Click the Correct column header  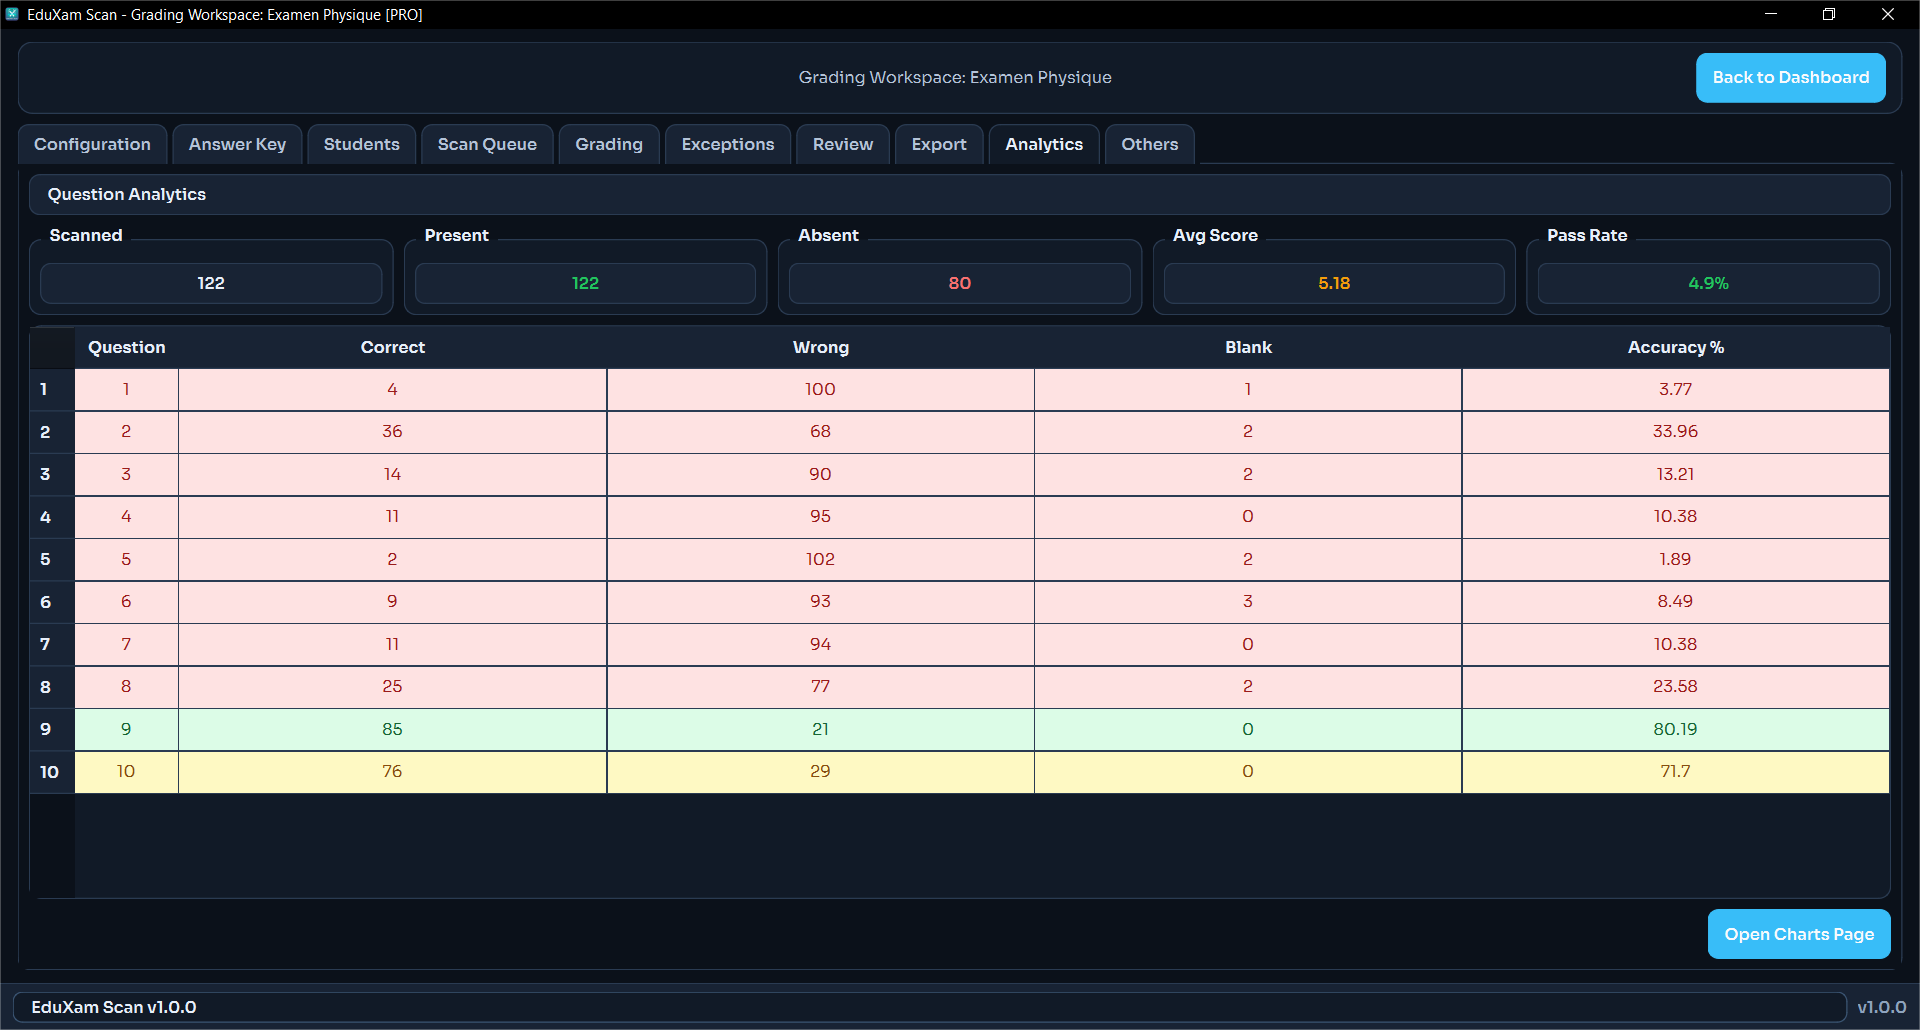tap(392, 347)
